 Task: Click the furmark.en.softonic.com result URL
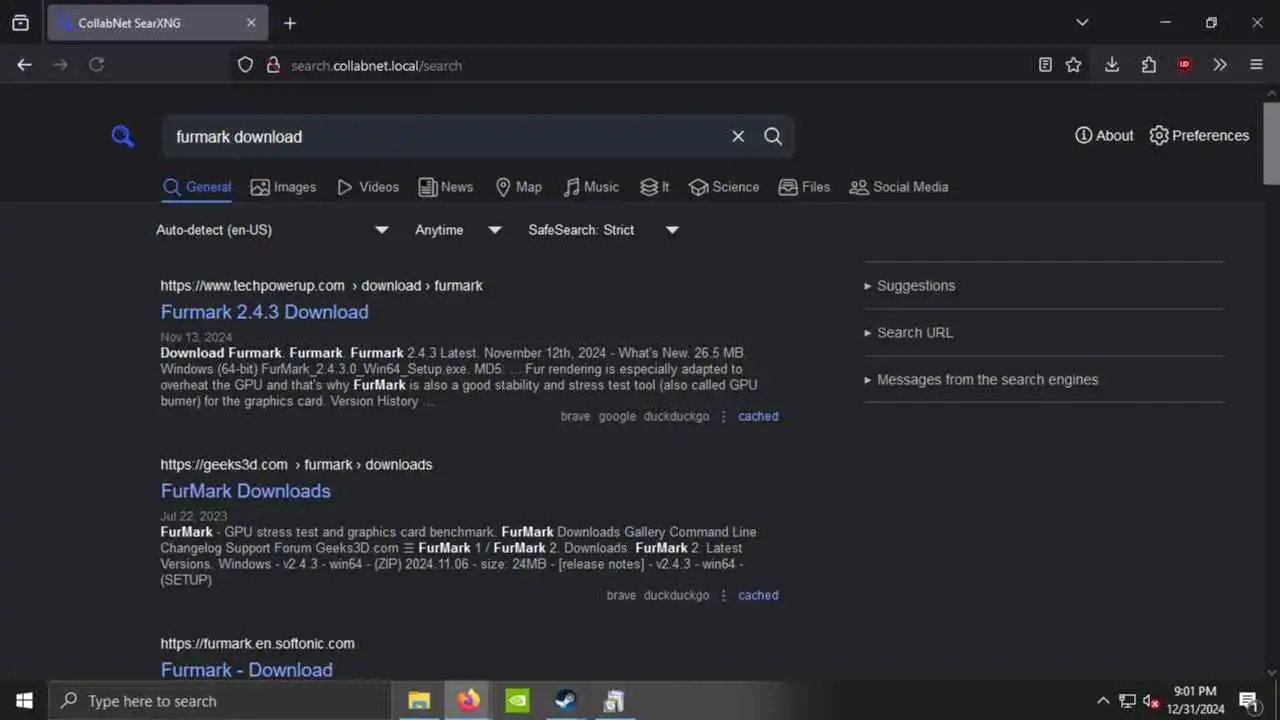[258, 644]
